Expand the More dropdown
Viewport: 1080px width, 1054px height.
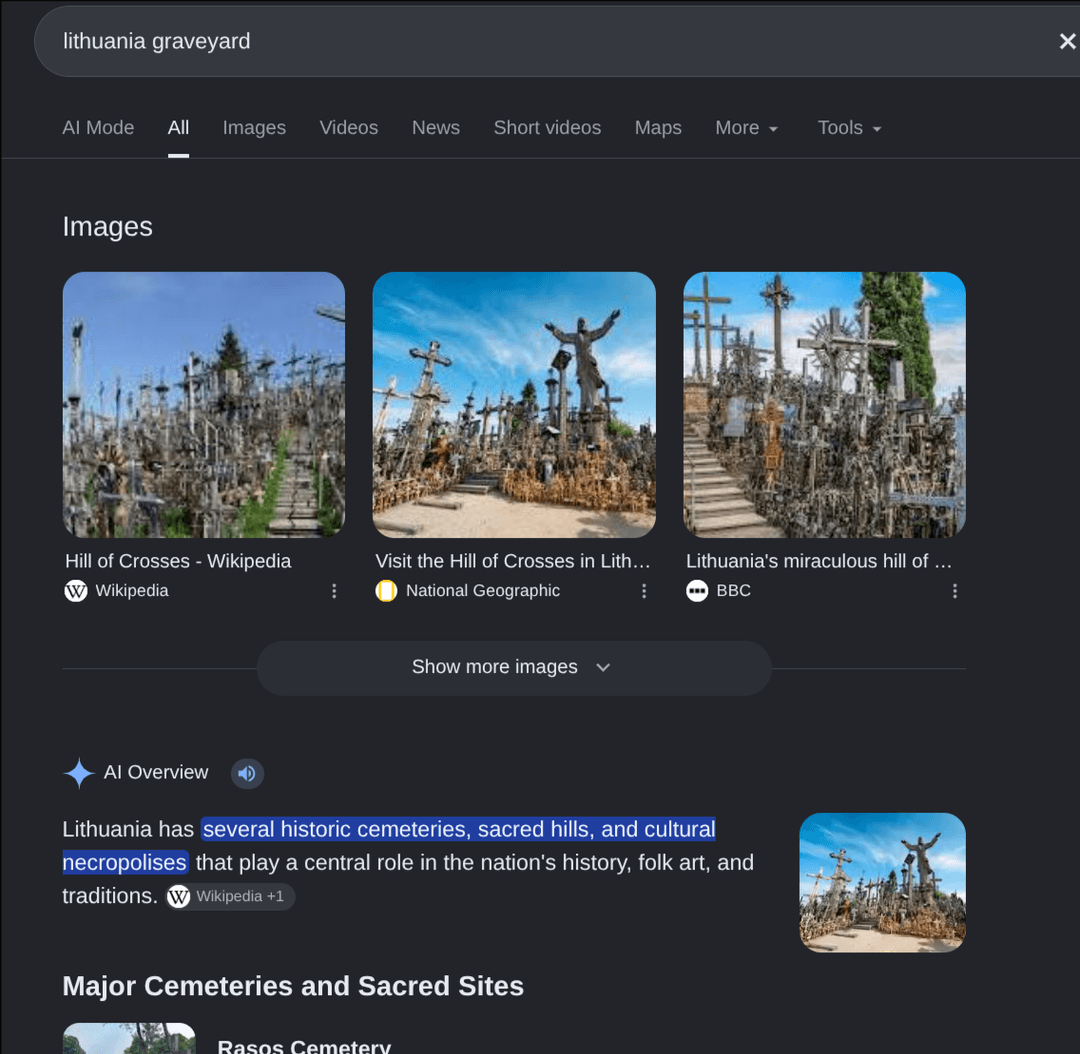747,127
